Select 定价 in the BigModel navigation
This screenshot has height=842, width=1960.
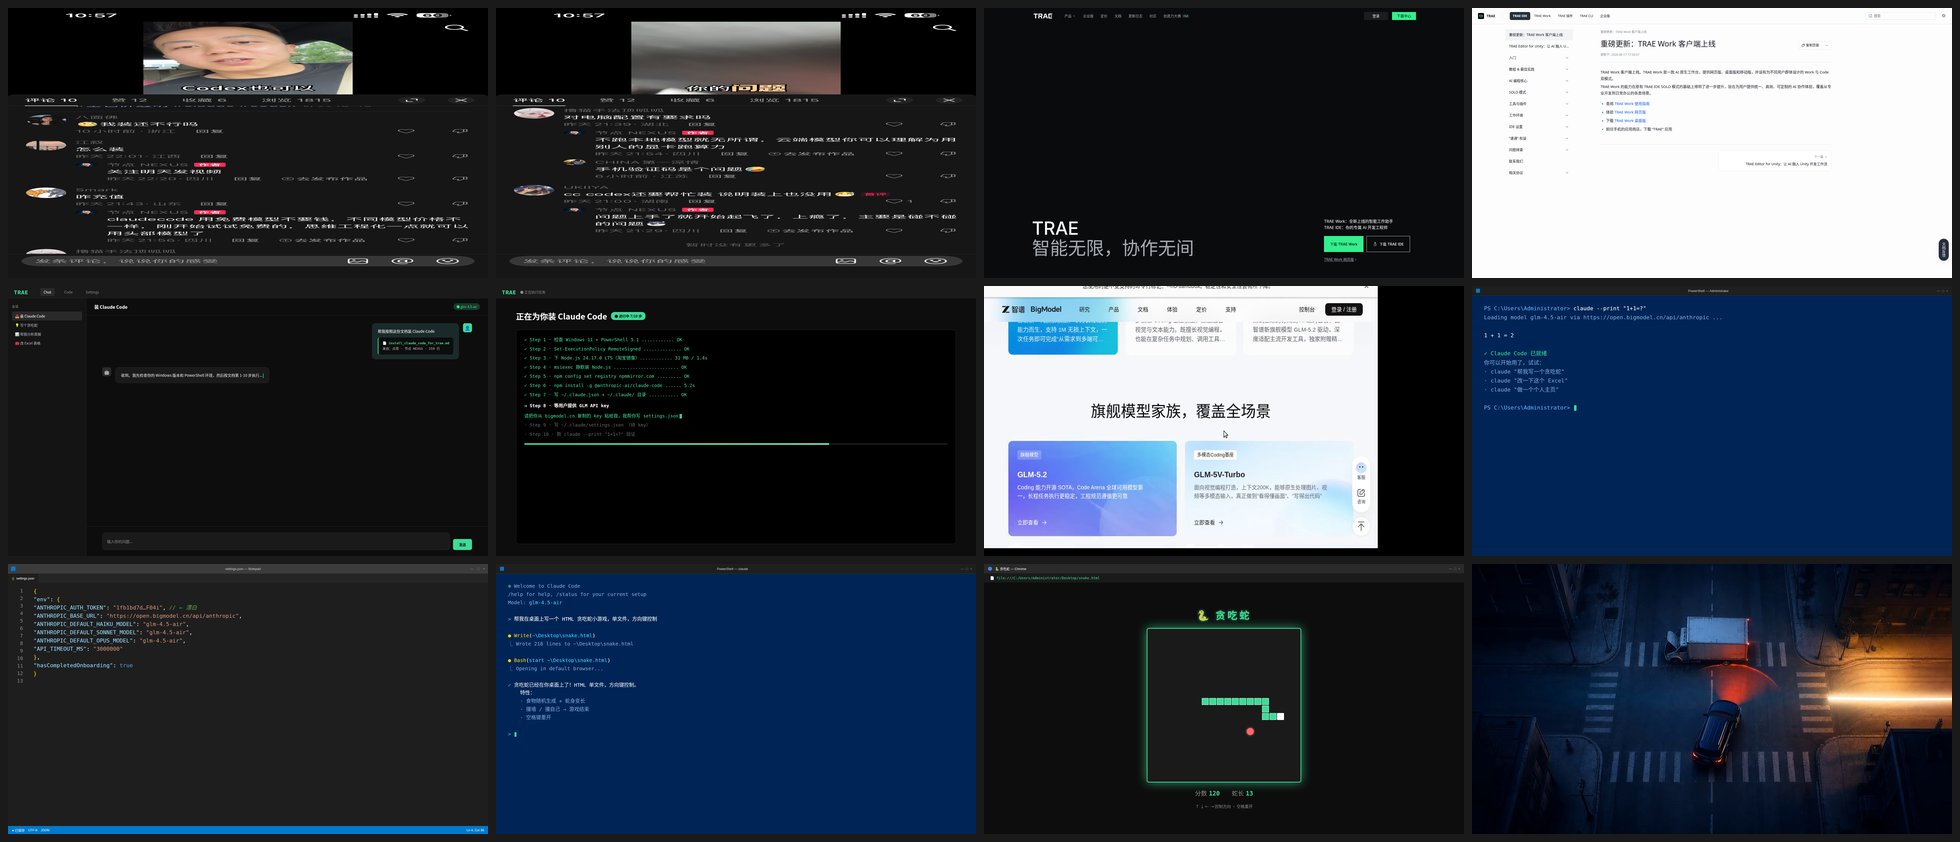(x=1201, y=309)
